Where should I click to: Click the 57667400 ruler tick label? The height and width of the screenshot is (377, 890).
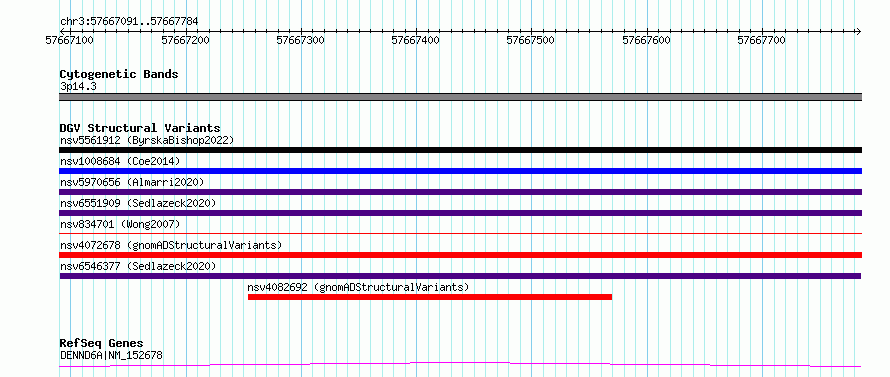point(415,40)
